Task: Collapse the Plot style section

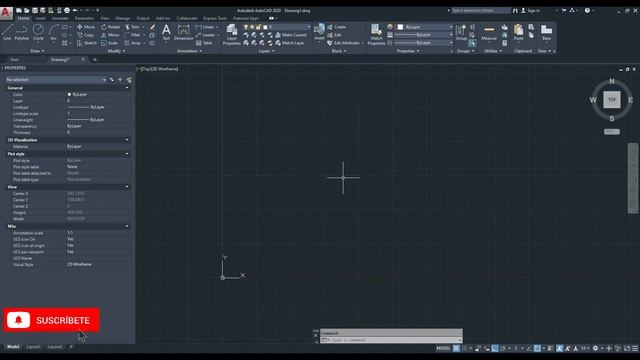Action: point(127,154)
